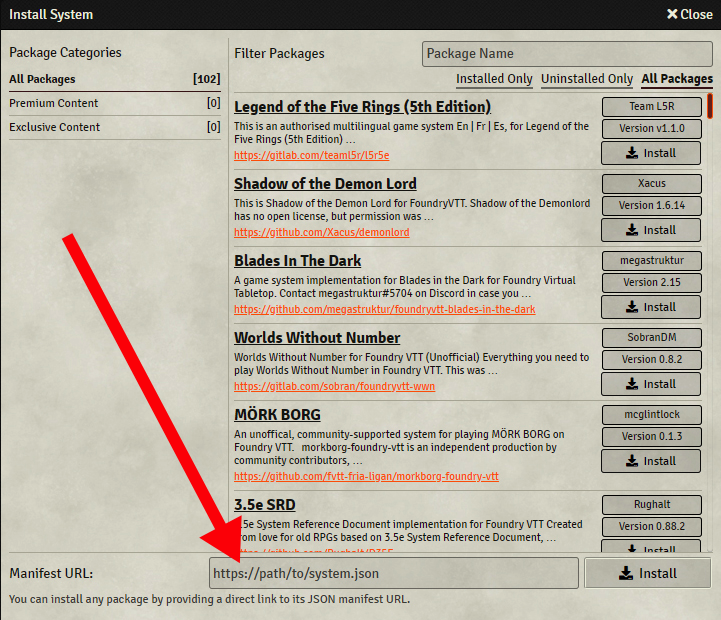Click Version 0.8.2 tag
This screenshot has width=721, height=620.
click(x=652, y=360)
